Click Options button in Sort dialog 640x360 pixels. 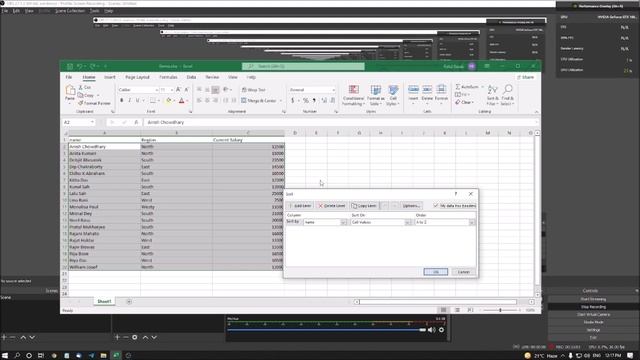click(411, 206)
